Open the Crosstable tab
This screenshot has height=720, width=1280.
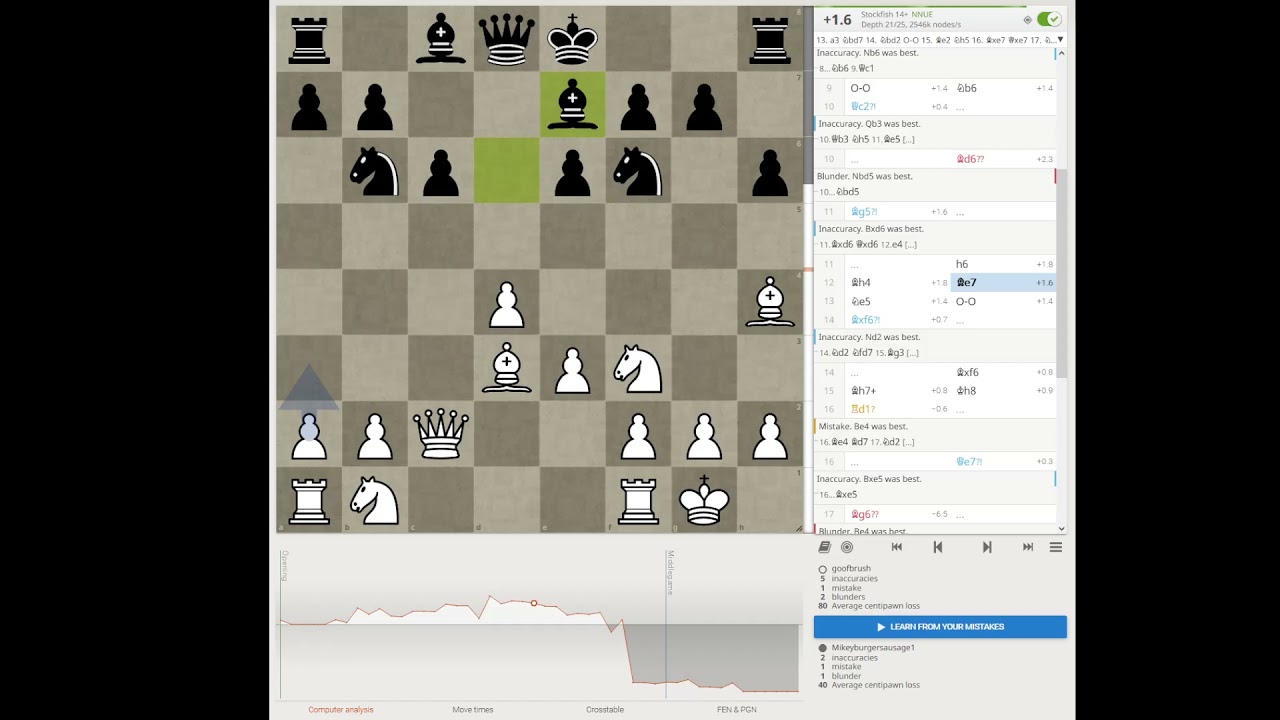tap(605, 709)
